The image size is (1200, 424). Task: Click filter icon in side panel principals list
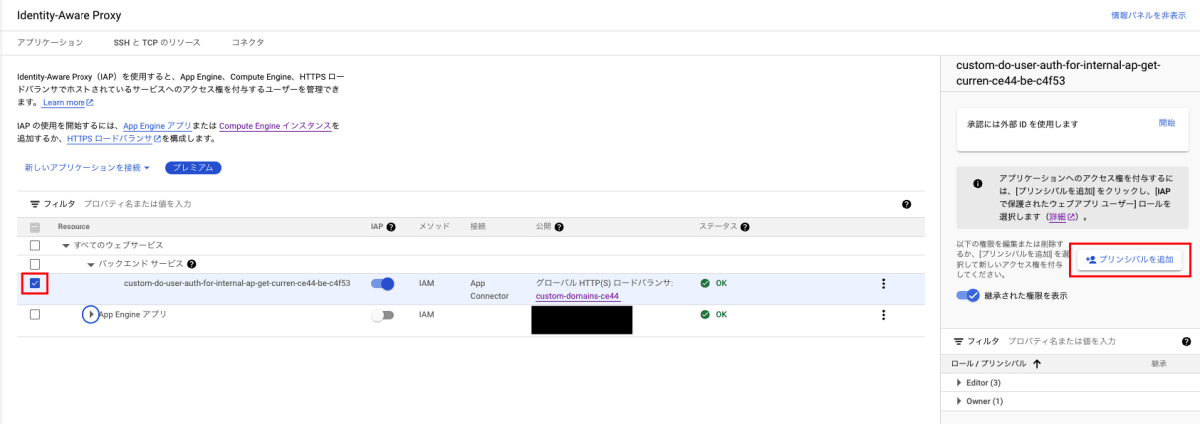click(958, 342)
